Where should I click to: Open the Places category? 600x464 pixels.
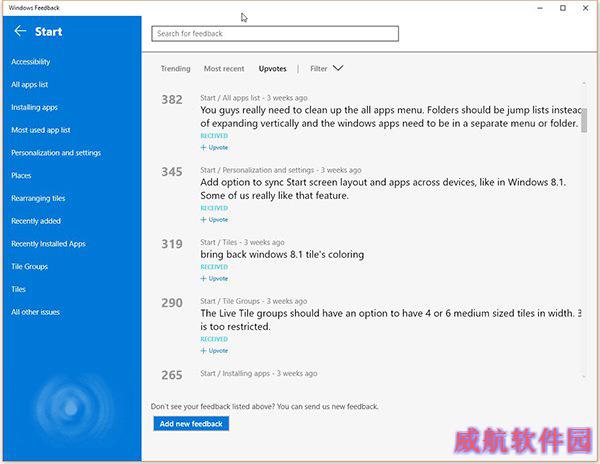pos(21,176)
